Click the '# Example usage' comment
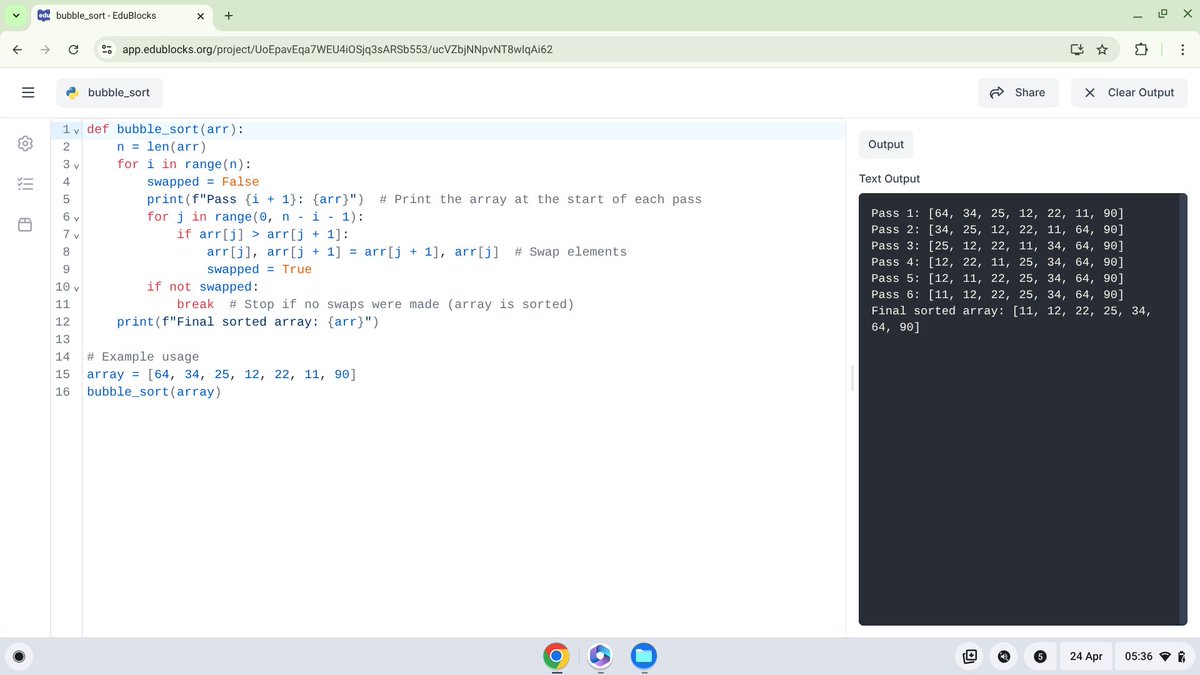The width and height of the screenshot is (1200, 675). coord(143,356)
